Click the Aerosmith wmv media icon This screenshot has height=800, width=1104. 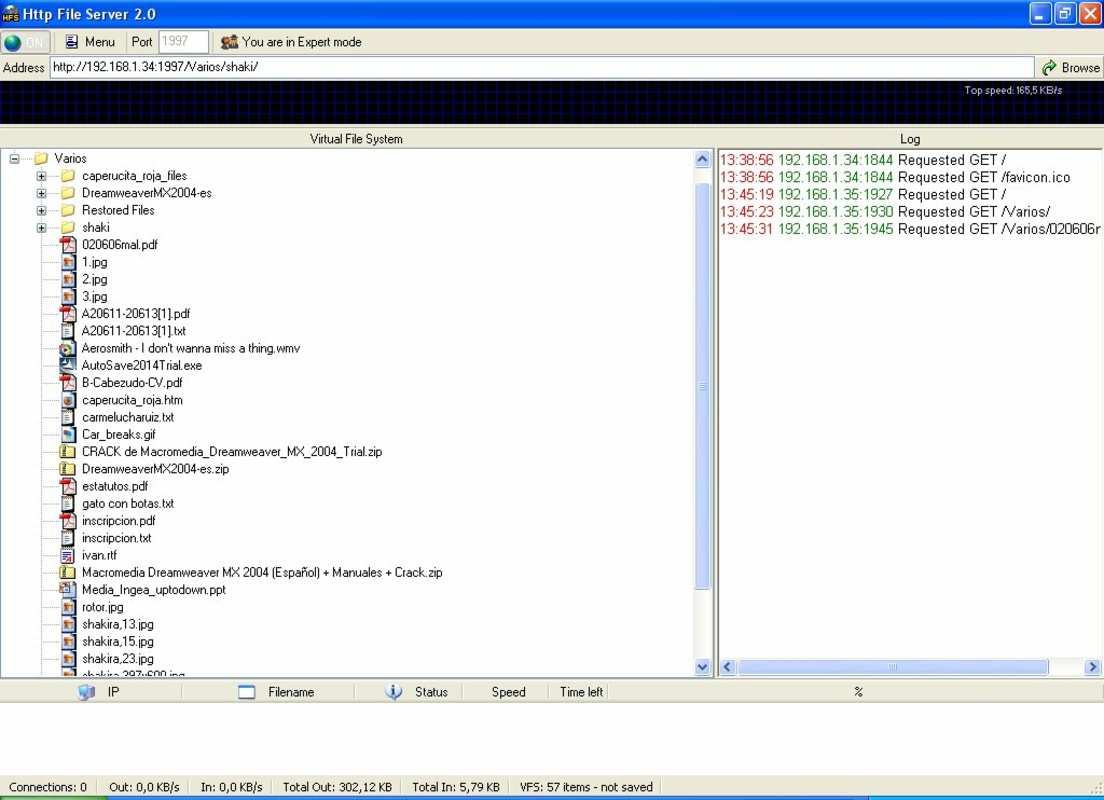68,348
